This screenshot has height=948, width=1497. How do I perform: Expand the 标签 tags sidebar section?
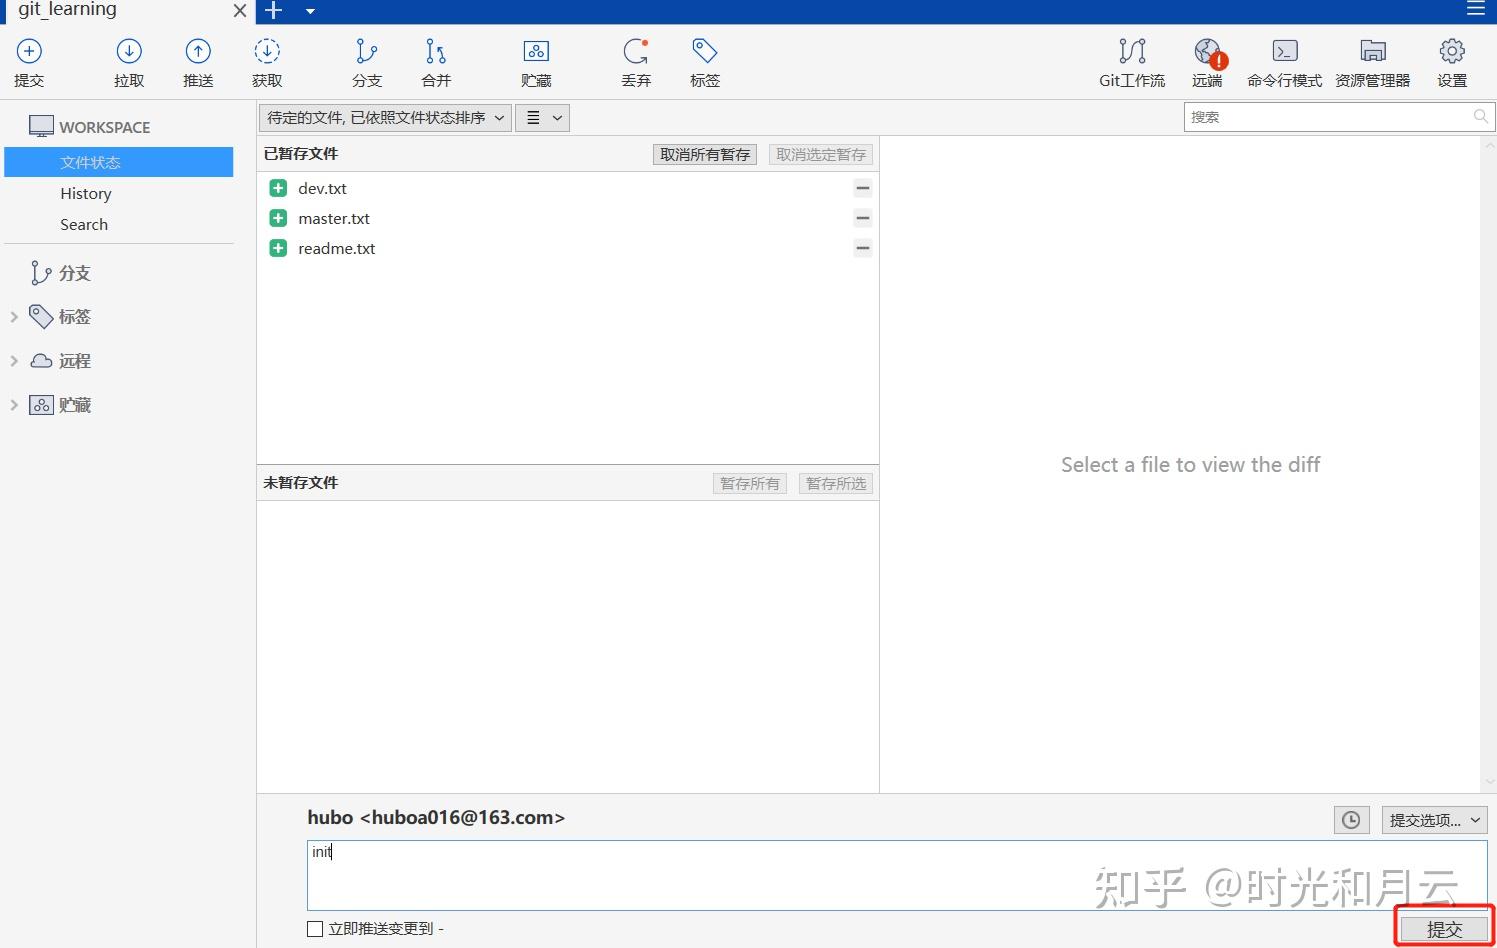pos(14,317)
